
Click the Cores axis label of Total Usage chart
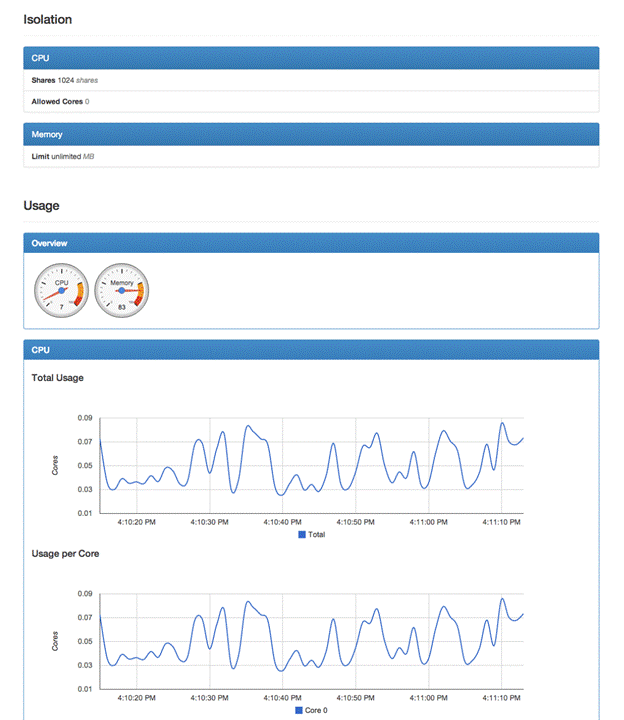[x=56, y=466]
